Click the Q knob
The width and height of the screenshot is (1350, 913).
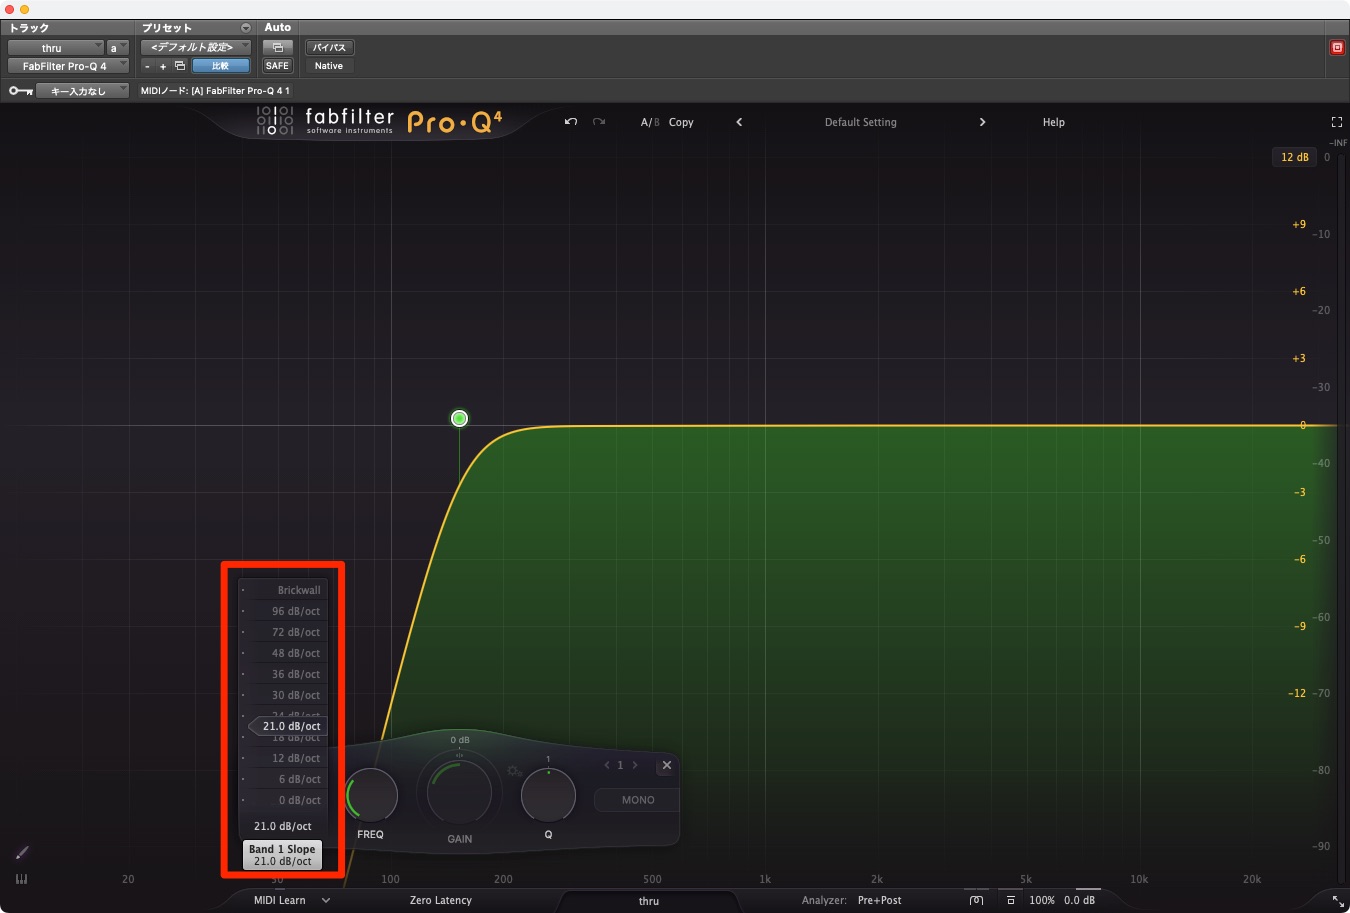(x=548, y=796)
